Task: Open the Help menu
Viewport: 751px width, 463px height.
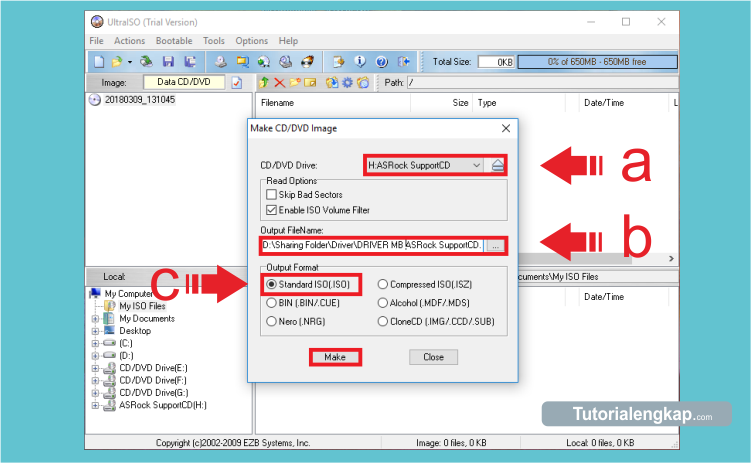Action: coord(288,41)
